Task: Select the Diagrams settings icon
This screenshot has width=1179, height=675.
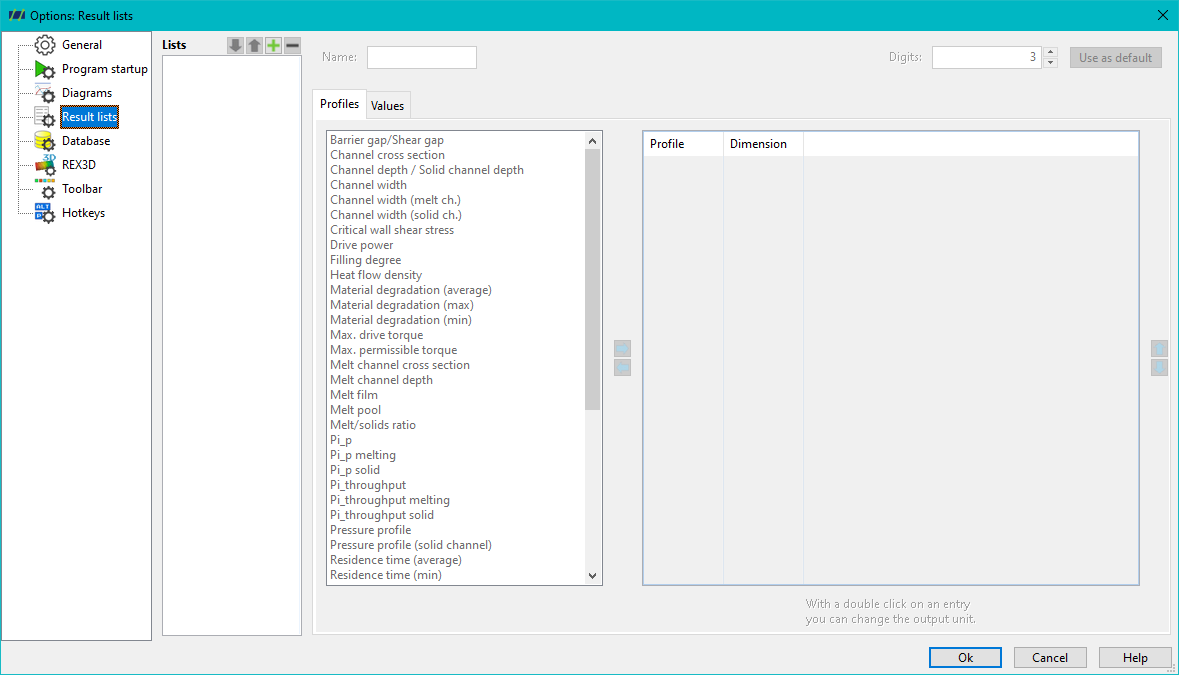Action: point(45,93)
